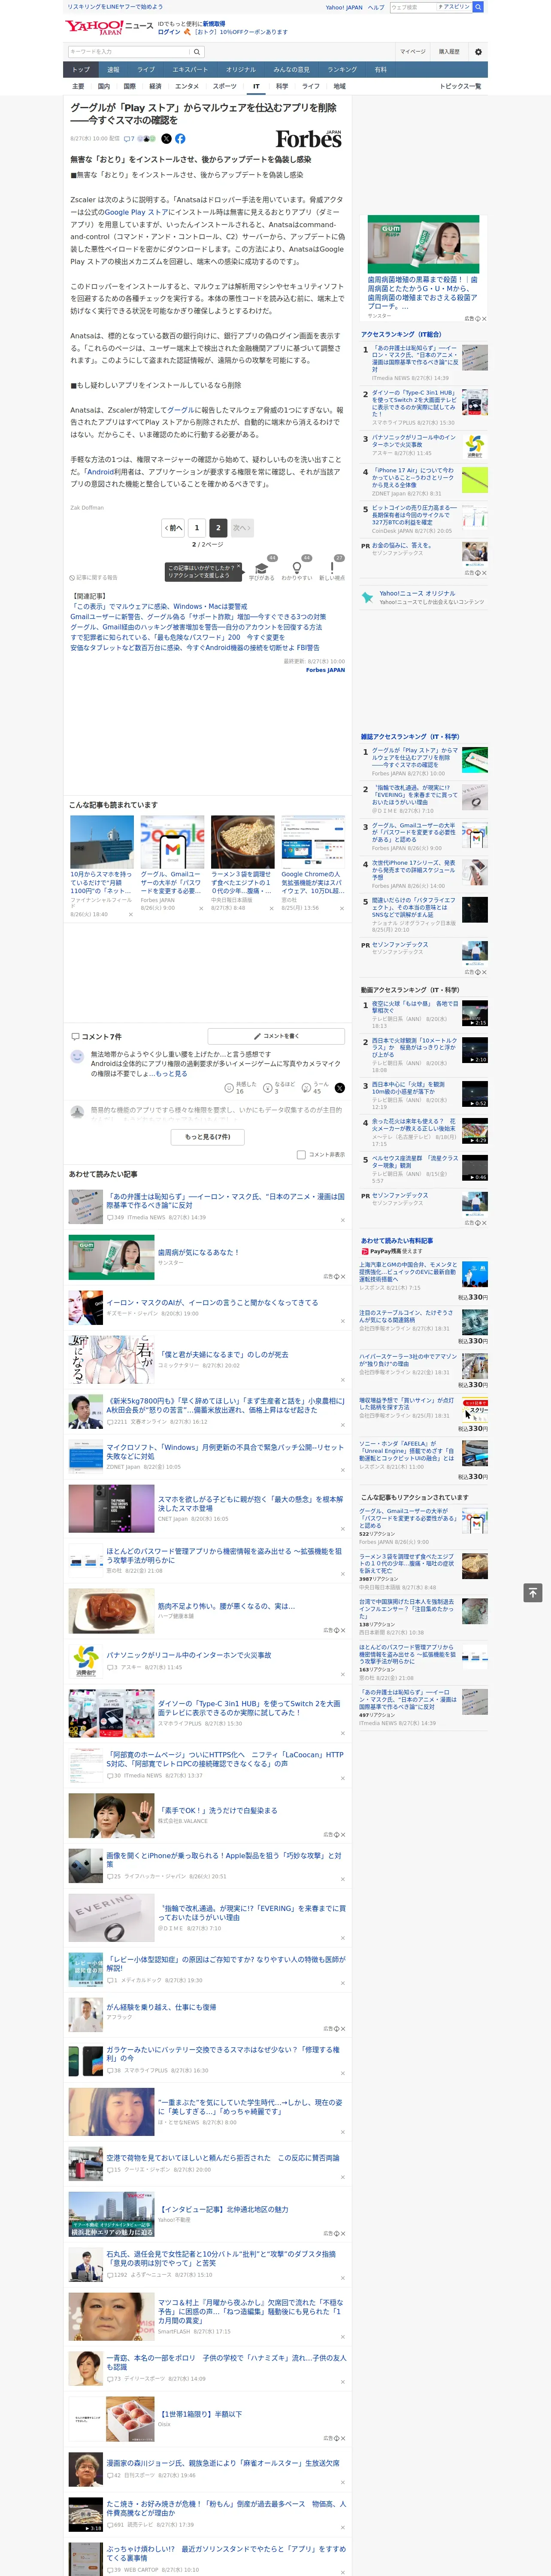Click the Forbes JAPAN logo
This screenshot has height=2576, width=551.
pyautogui.click(x=309, y=139)
